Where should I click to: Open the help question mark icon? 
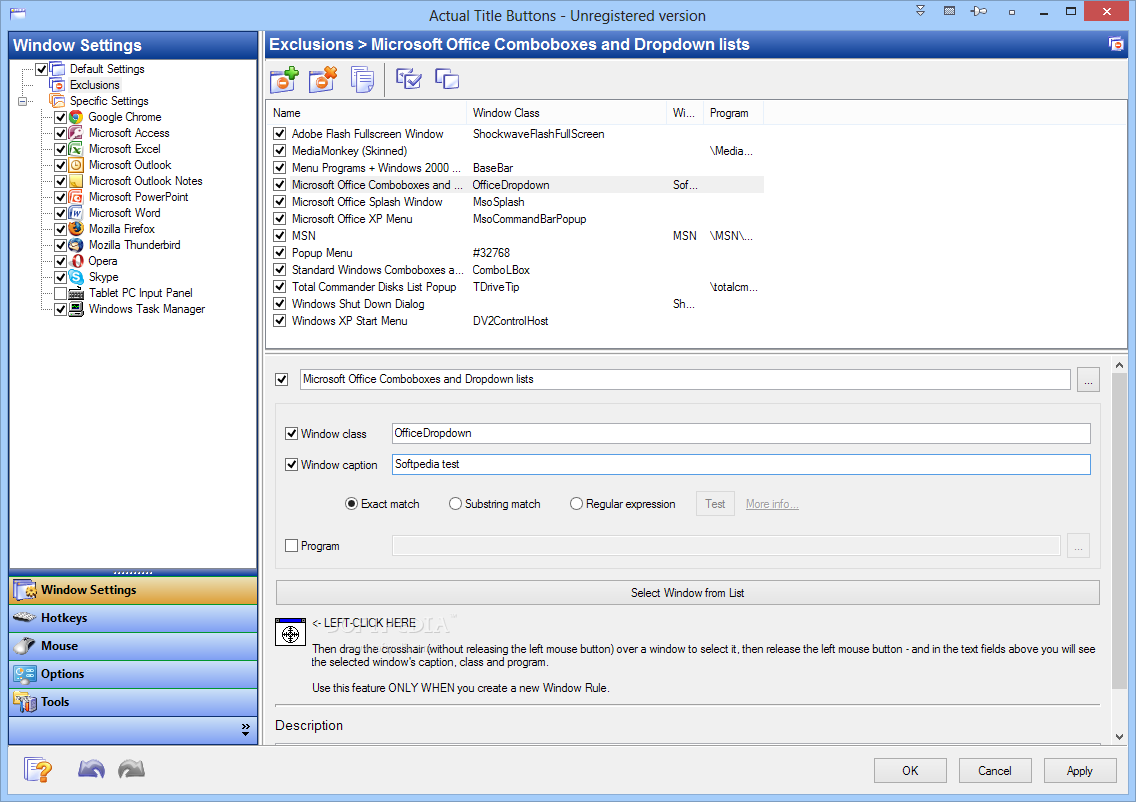pos(38,769)
